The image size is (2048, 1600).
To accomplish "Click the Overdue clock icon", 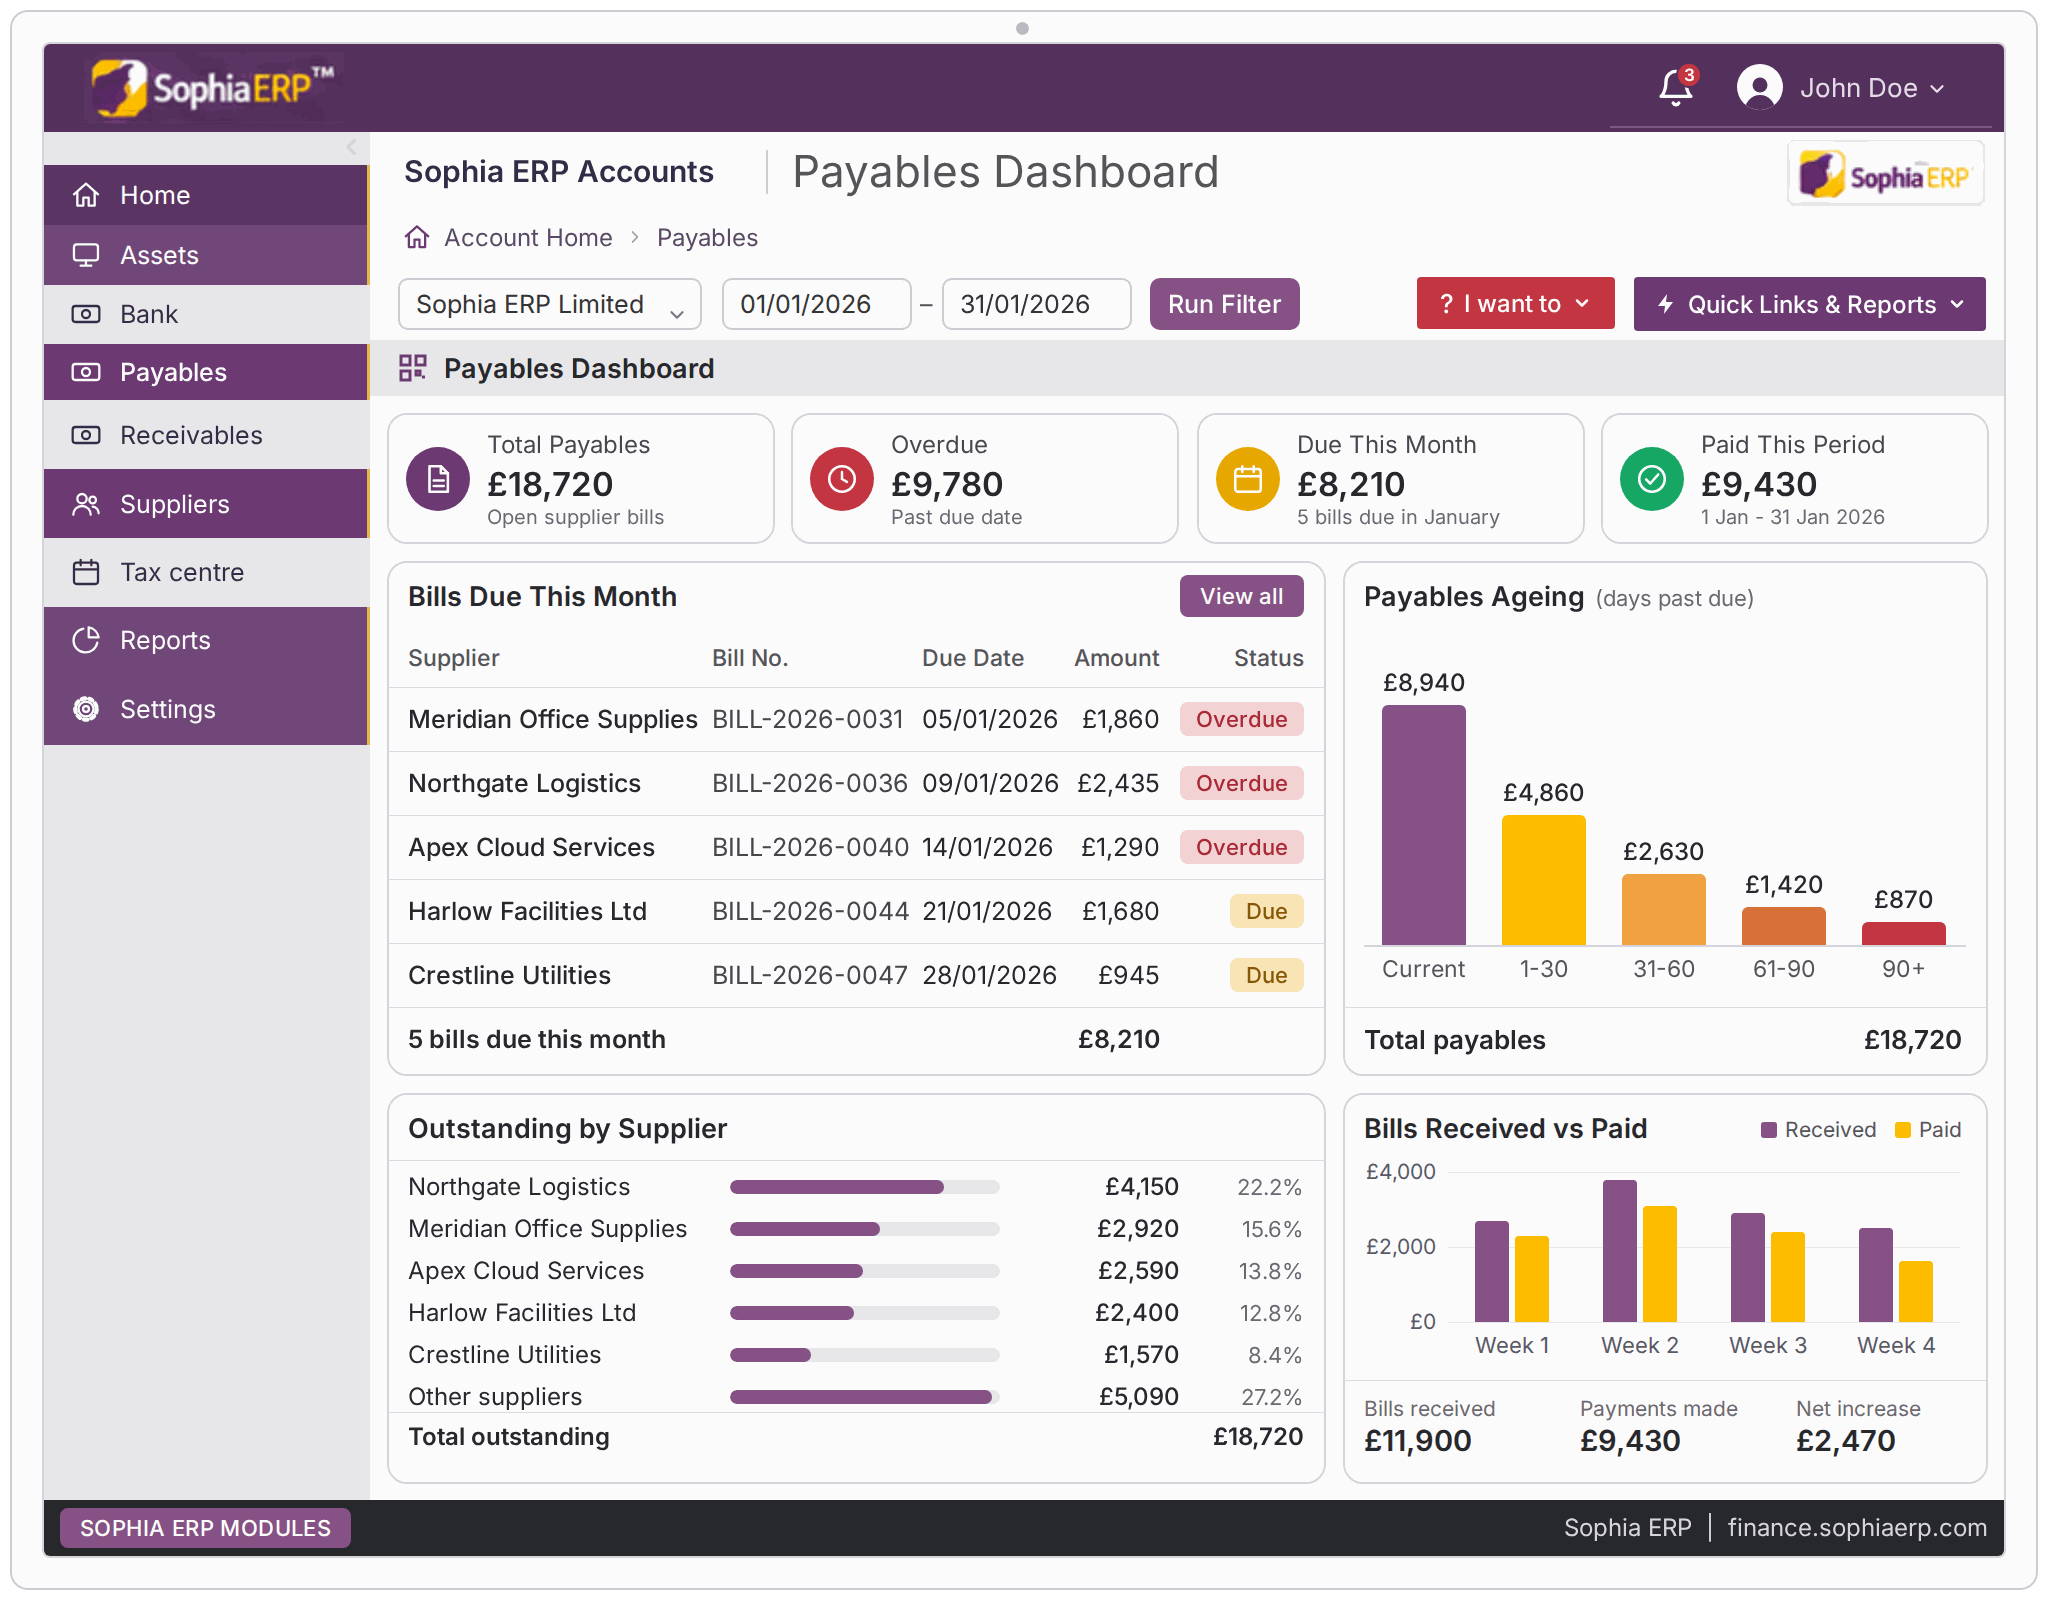I will (x=842, y=479).
